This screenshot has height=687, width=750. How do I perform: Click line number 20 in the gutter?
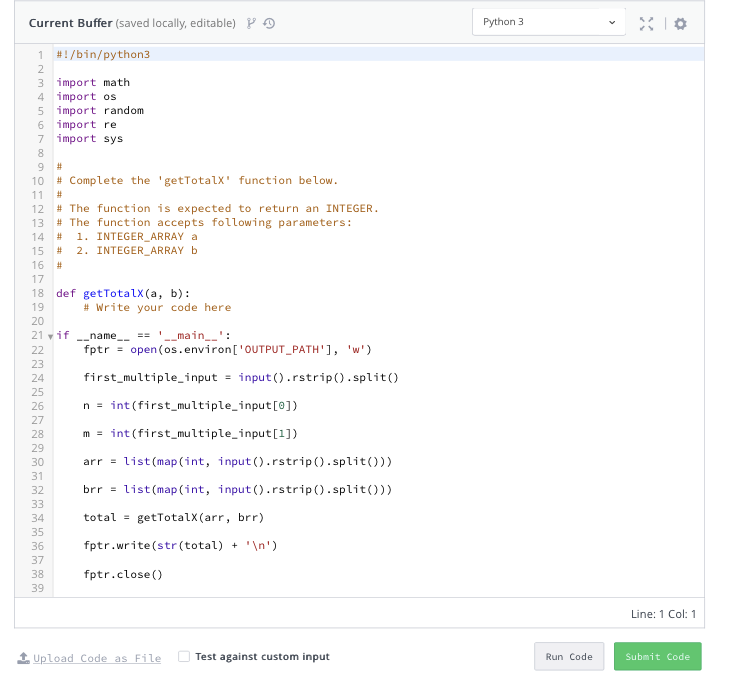(x=38, y=321)
